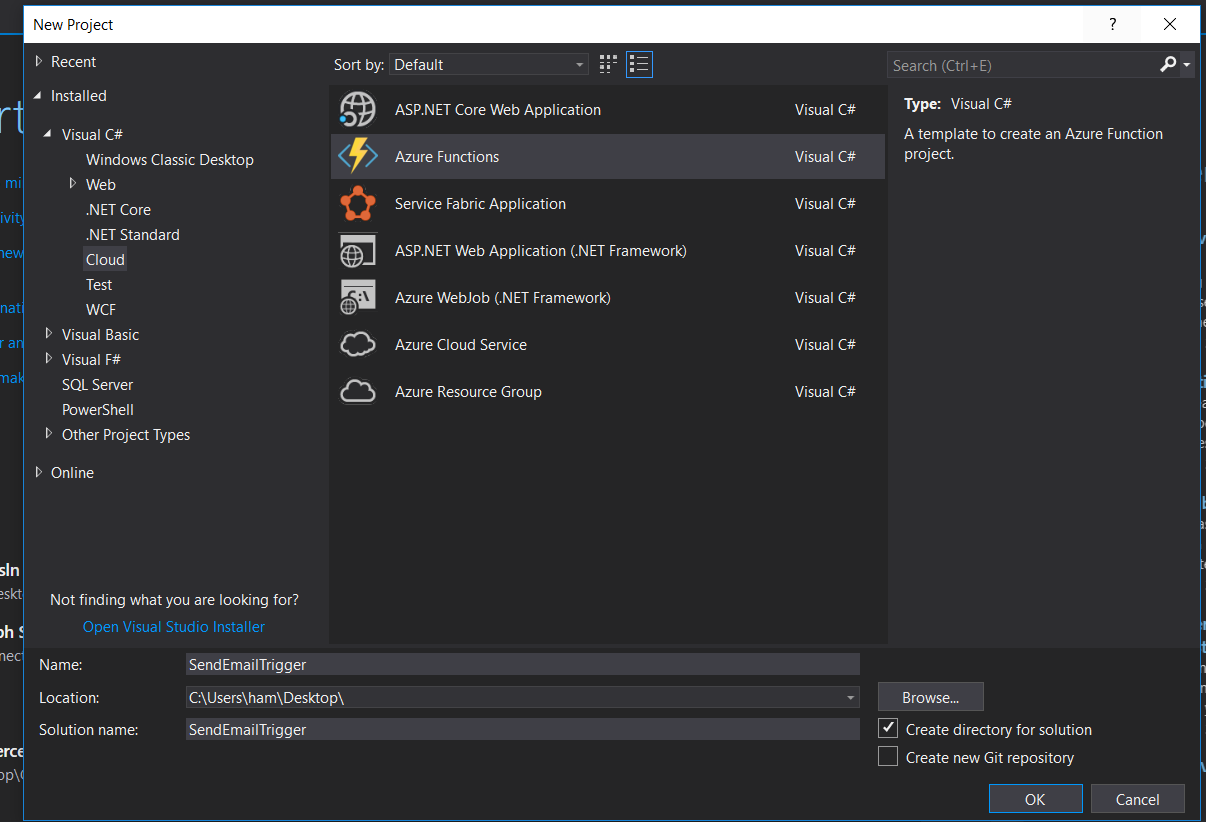Expand the Online node arrow
Screen dimensions: 1206x822
tap(39, 472)
